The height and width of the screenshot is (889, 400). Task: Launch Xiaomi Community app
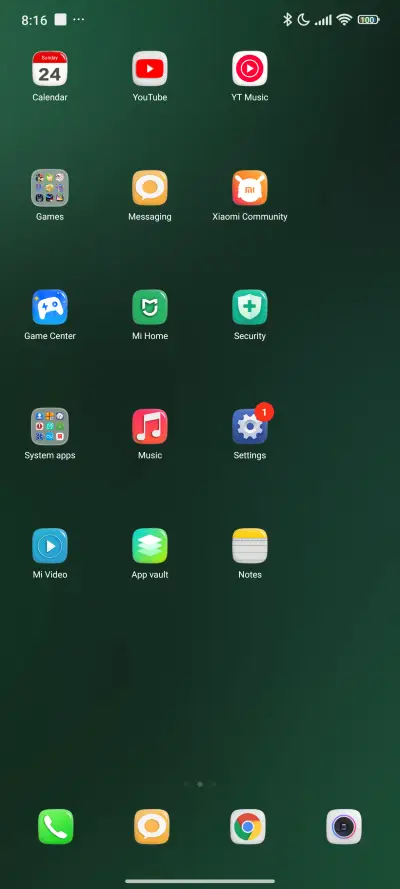coord(250,188)
